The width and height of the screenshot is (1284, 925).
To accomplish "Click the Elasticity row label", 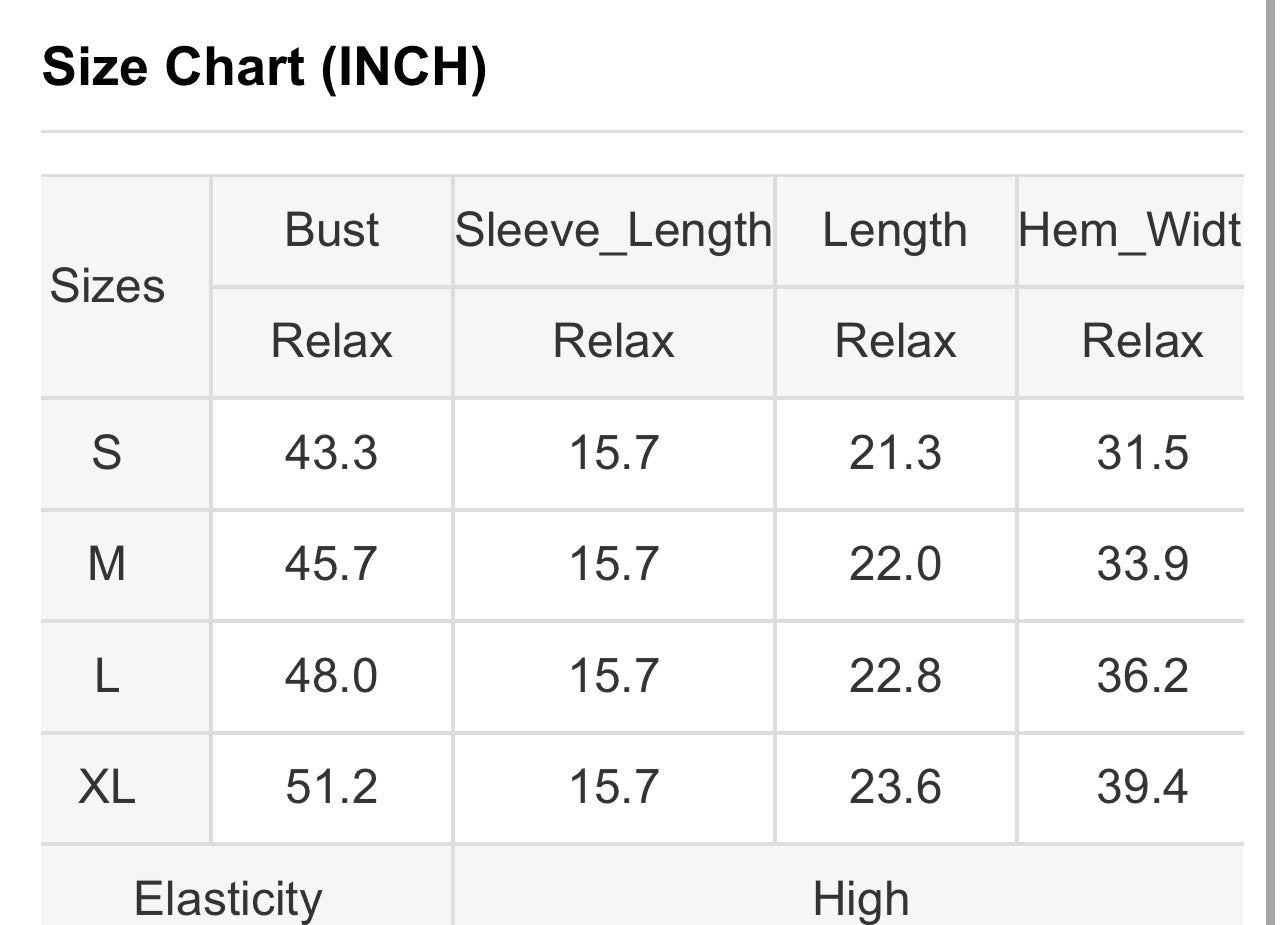I will tap(228, 897).
